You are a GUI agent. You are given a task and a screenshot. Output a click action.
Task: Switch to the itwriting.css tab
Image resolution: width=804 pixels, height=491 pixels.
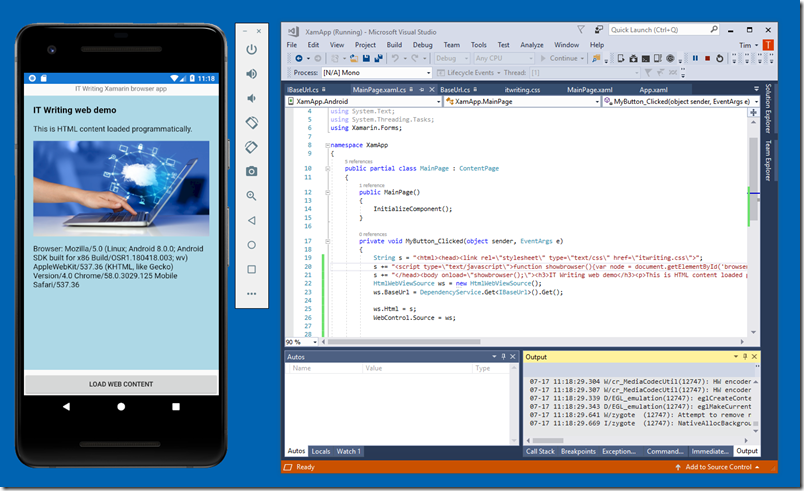(522, 90)
